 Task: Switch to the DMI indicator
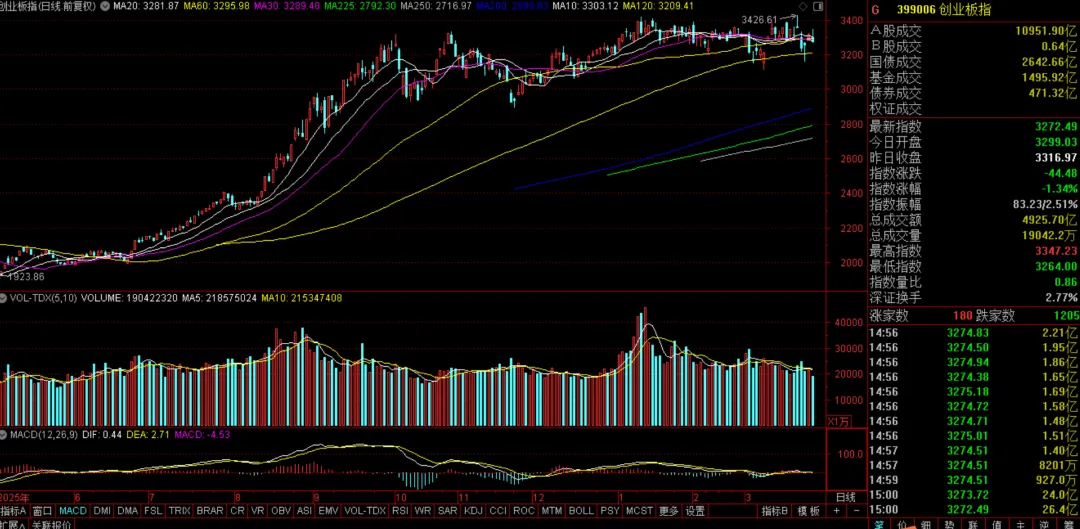click(102, 510)
